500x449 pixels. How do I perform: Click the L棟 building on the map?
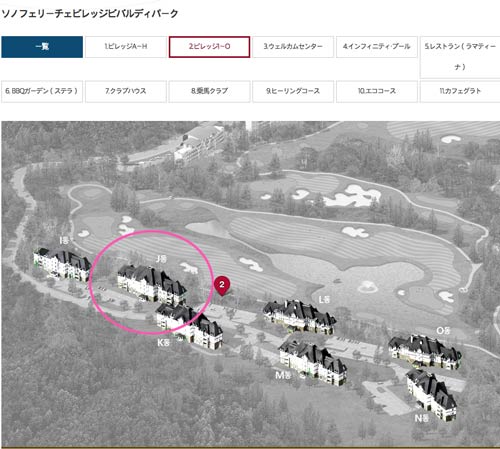click(299, 317)
